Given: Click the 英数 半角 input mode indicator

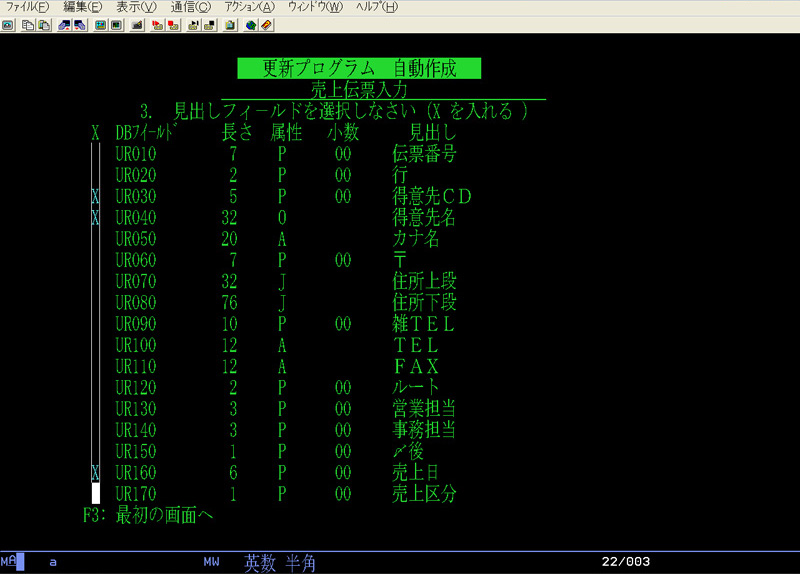Looking at the screenshot, I should (x=280, y=563).
